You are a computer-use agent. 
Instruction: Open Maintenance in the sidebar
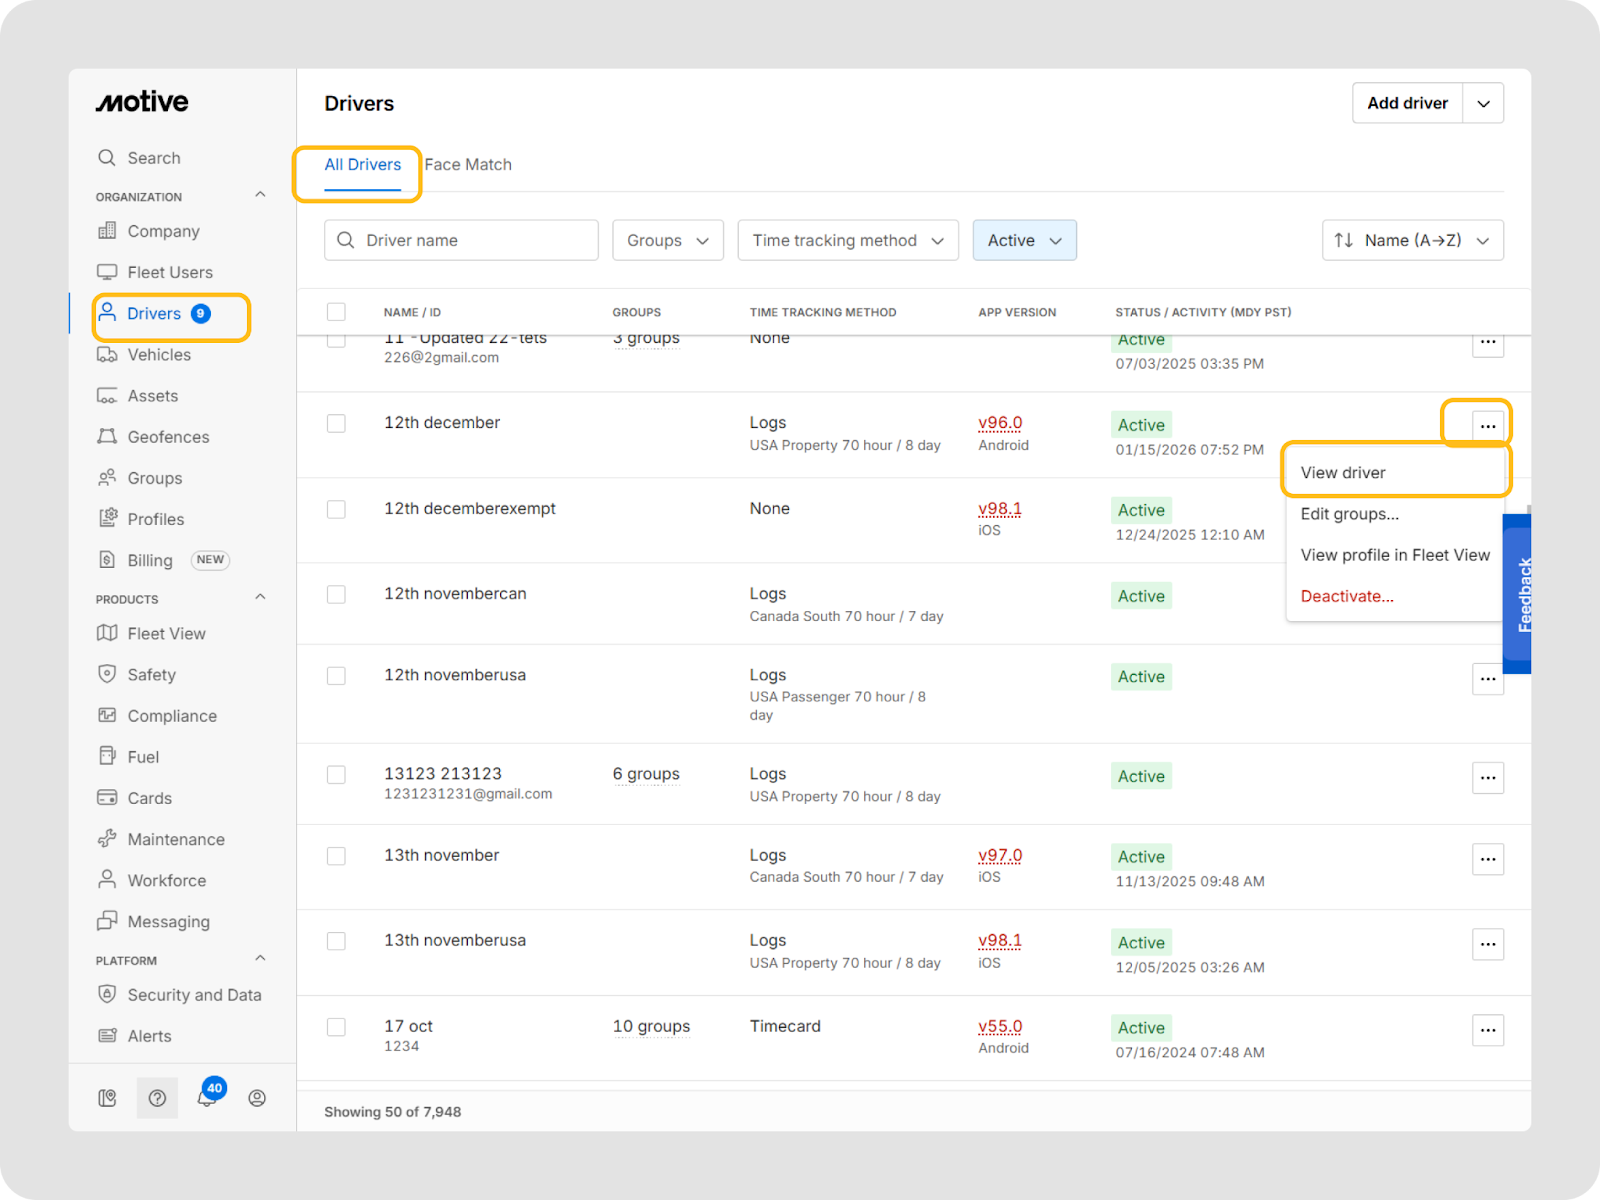tap(175, 839)
